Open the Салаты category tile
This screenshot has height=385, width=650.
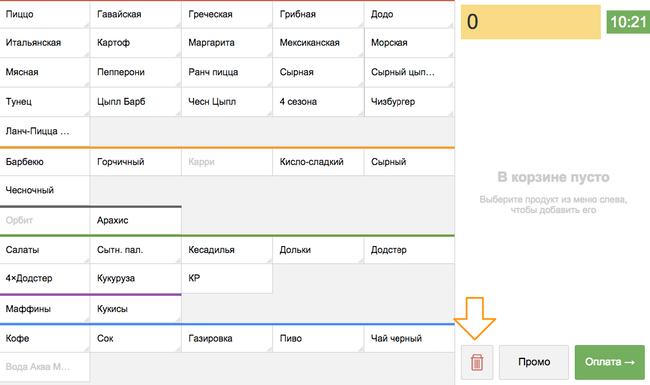[x=44, y=250]
